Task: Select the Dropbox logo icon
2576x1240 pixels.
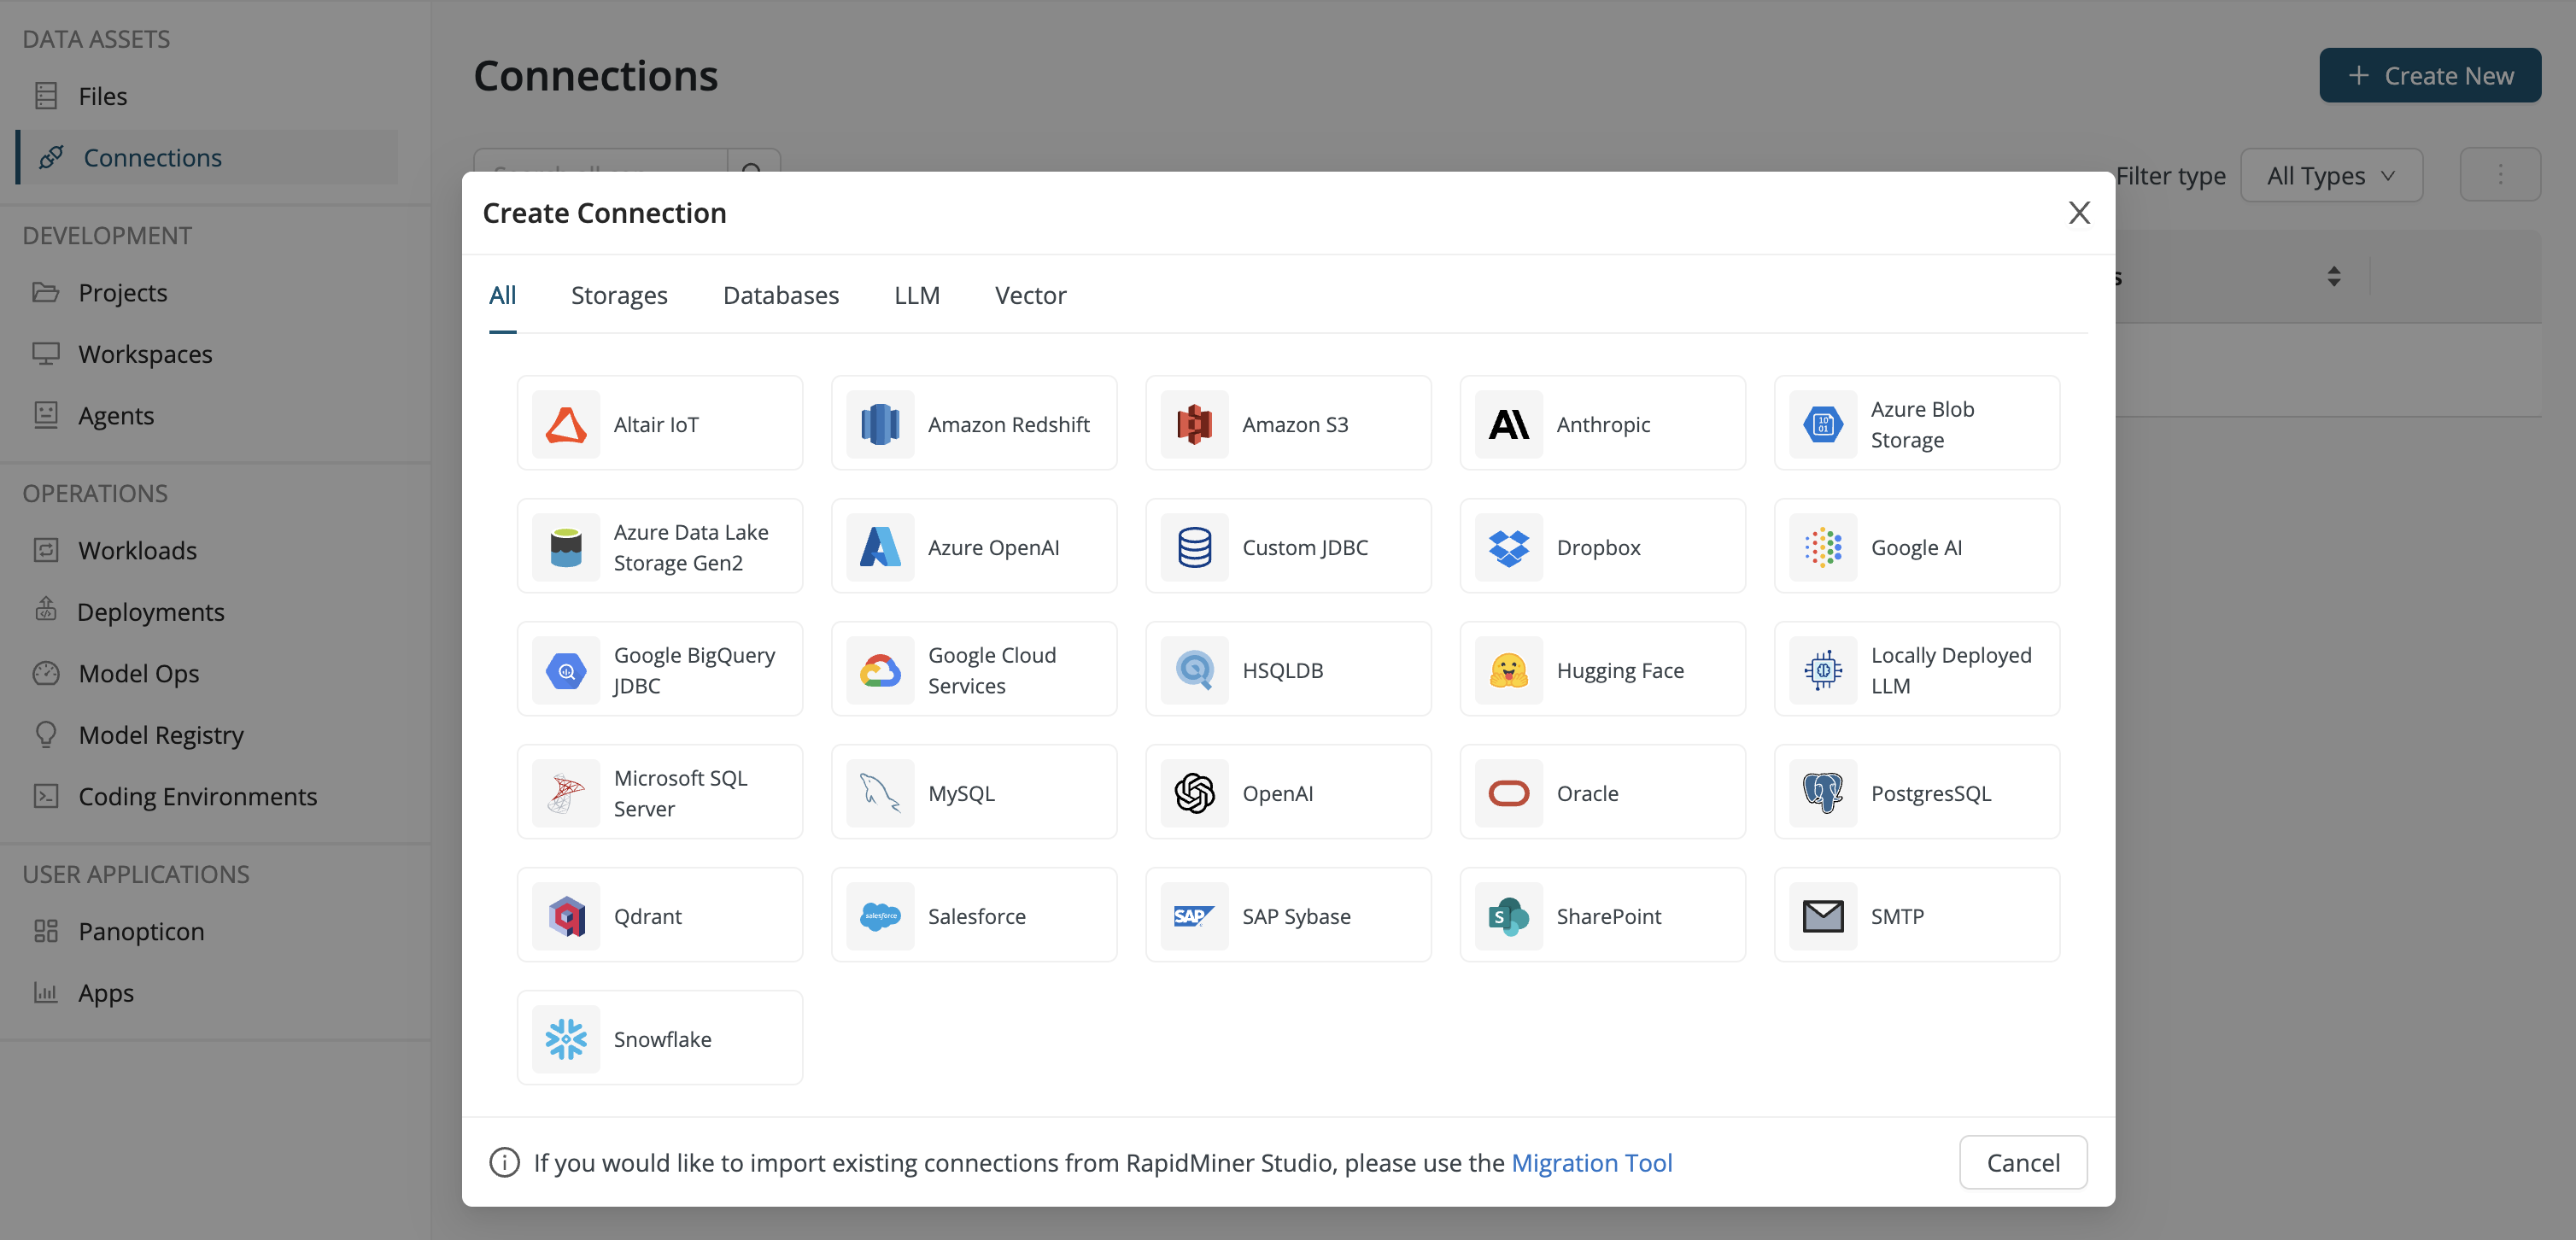Action: [x=1508, y=547]
